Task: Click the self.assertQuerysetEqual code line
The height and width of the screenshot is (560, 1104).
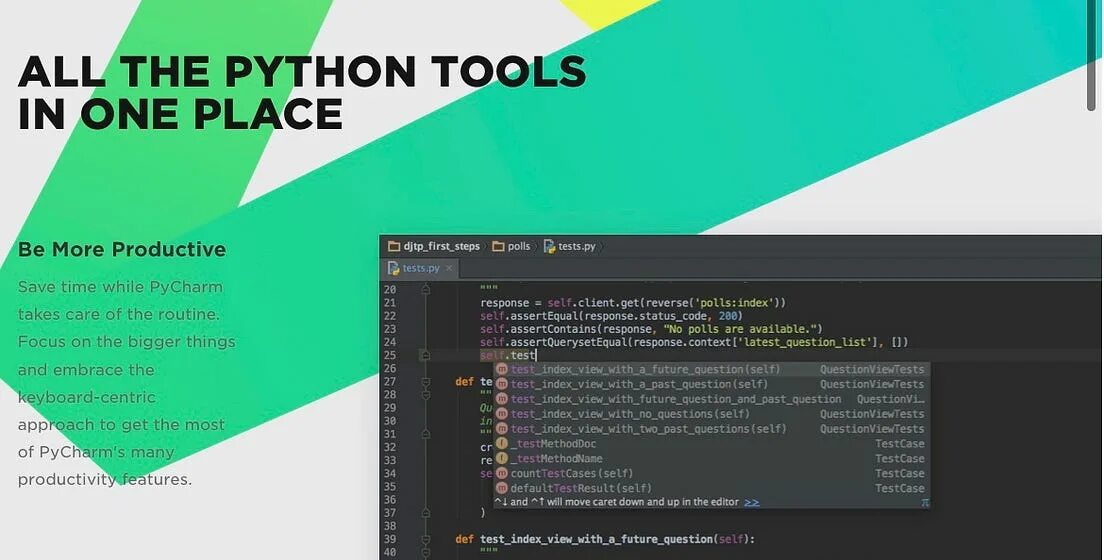Action: pyautogui.click(x=694, y=342)
